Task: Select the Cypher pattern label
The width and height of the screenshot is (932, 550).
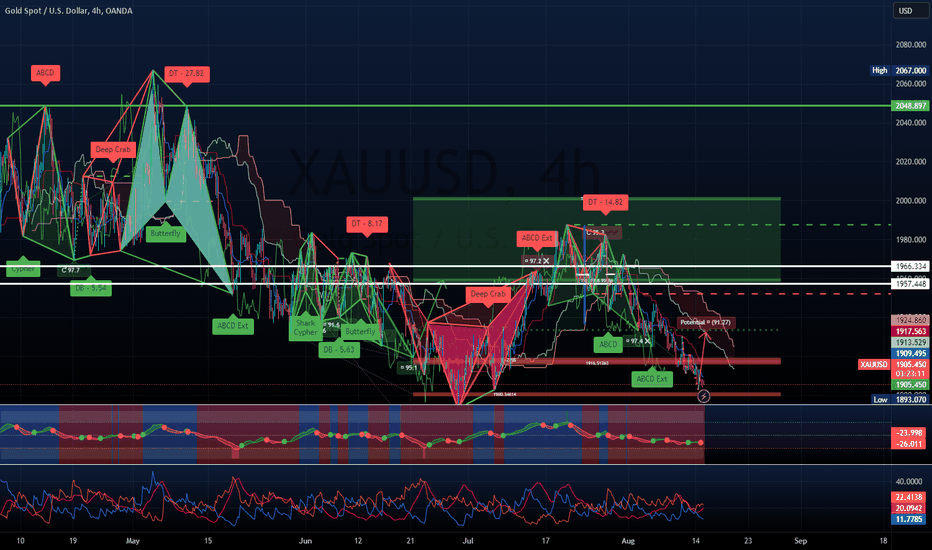Action: point(23,269)
